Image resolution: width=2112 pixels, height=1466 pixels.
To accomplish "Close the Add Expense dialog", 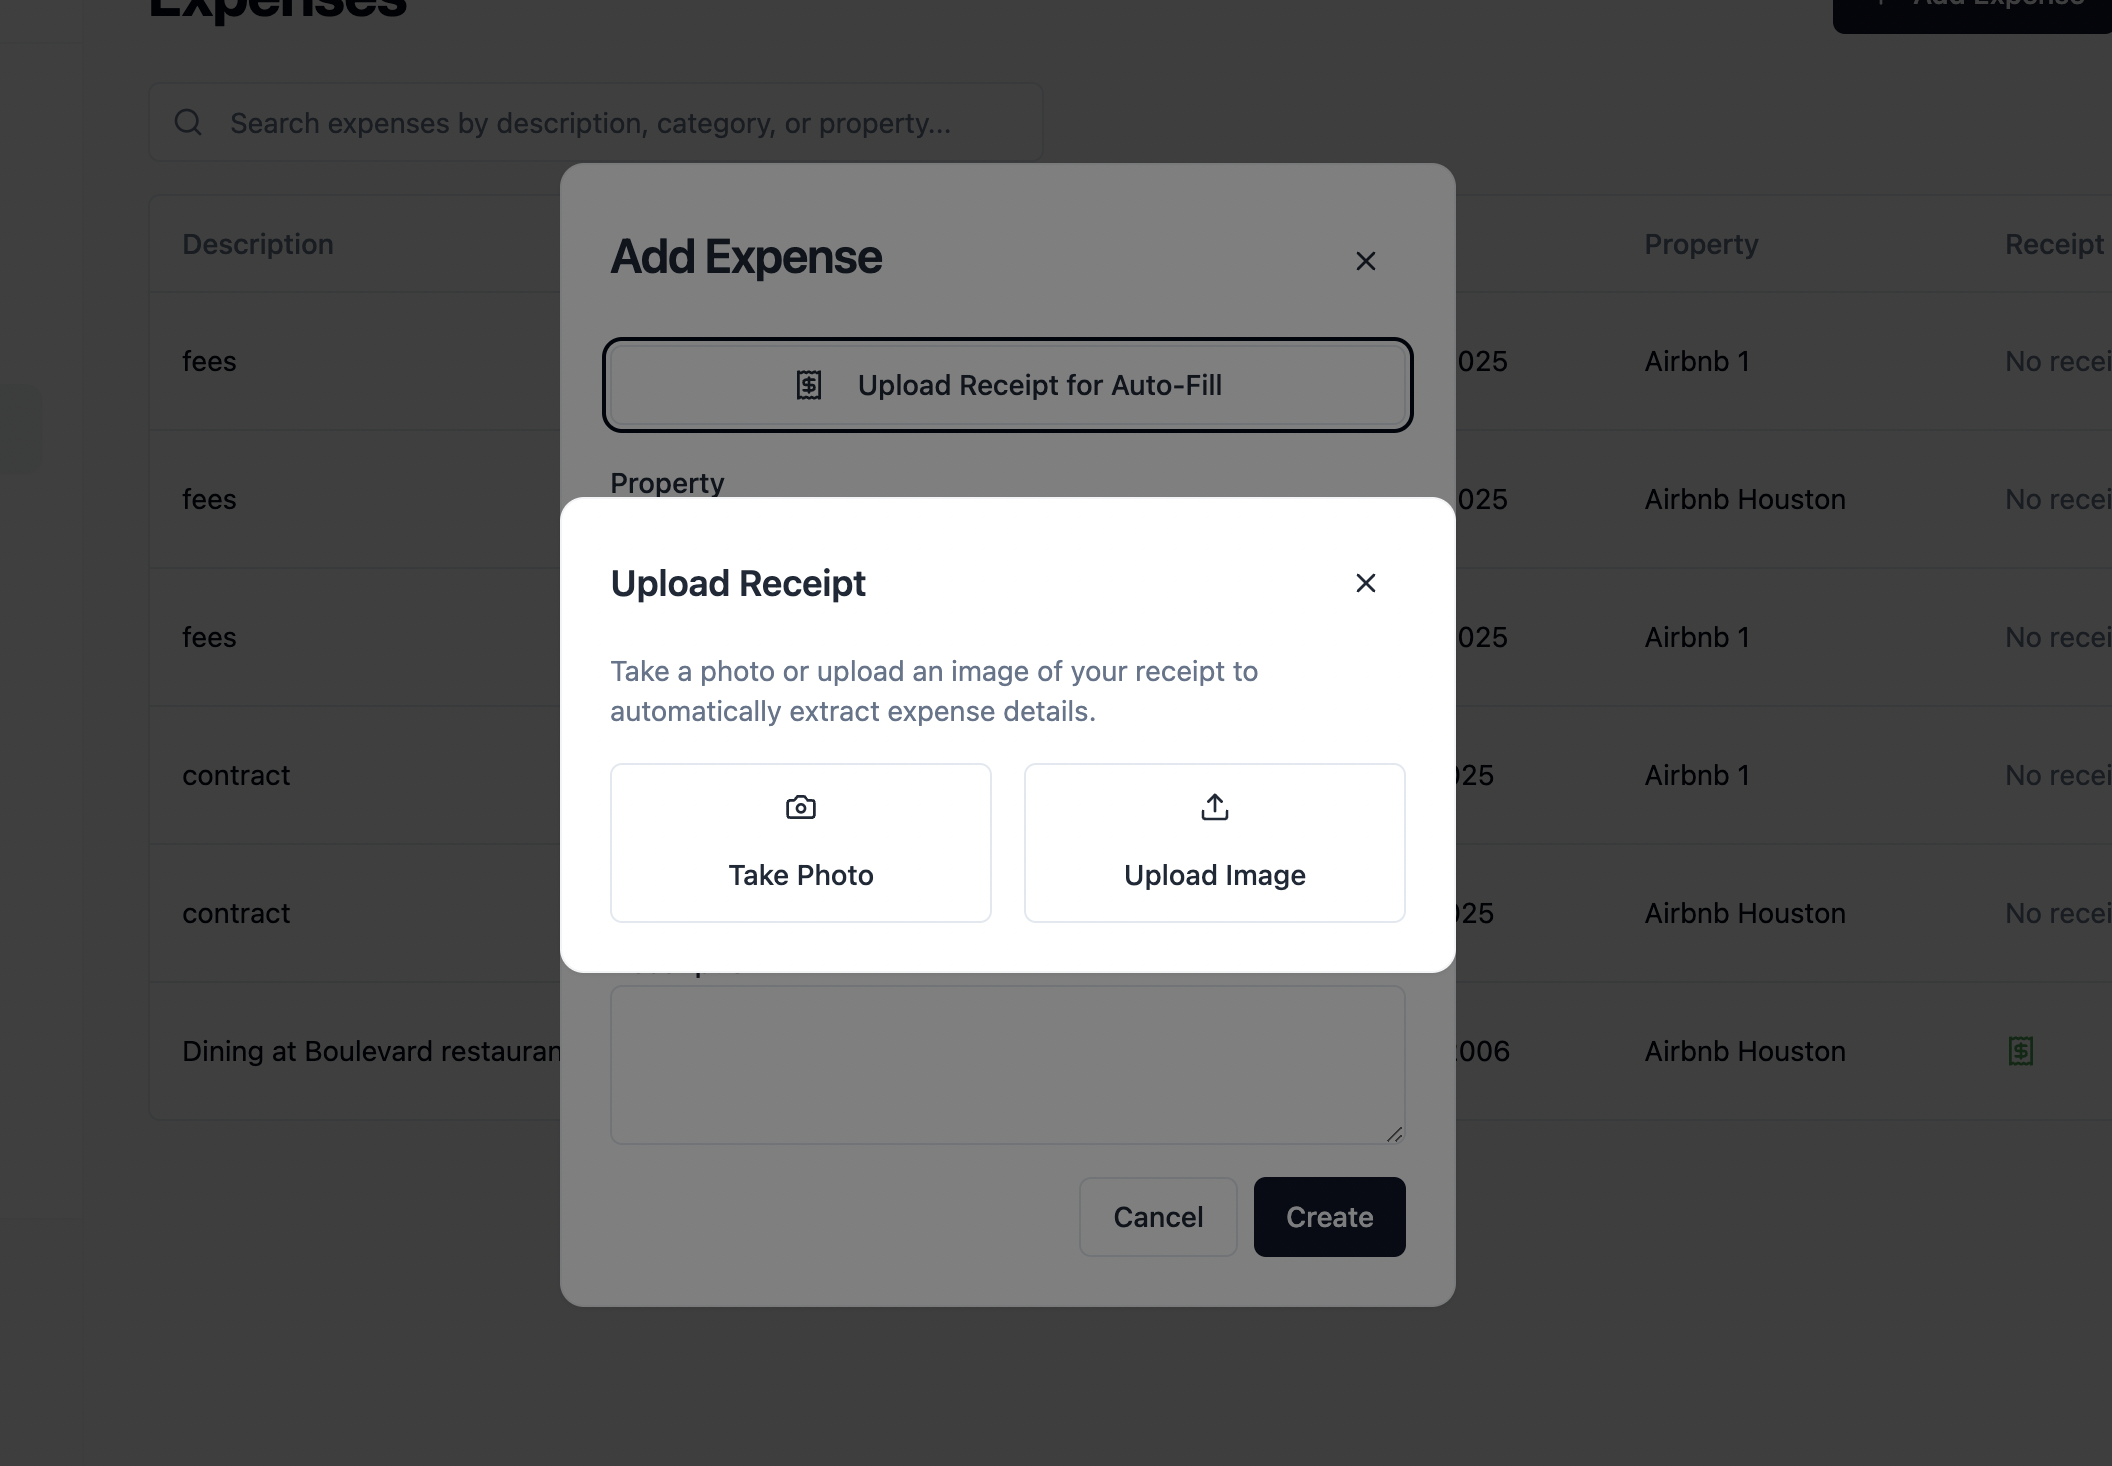I will pyautogui.click(x=1366, y=261).
